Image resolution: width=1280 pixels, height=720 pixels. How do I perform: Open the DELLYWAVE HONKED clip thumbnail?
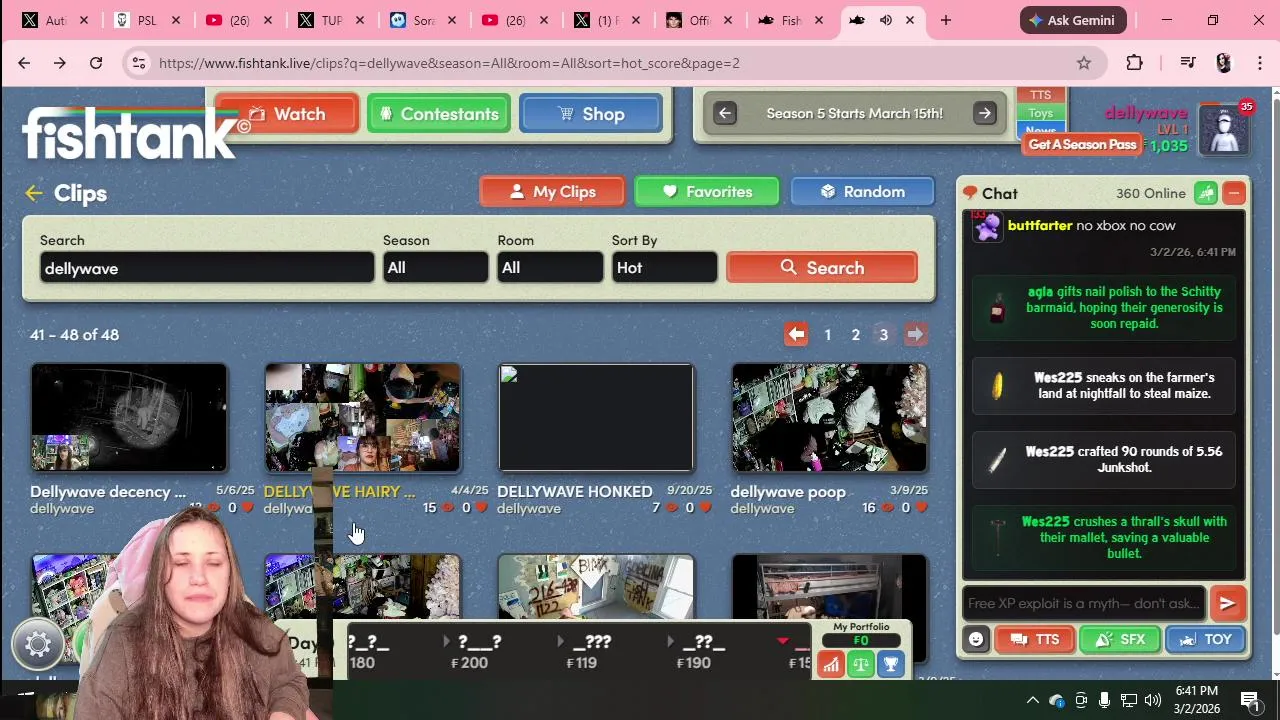click(596, 417)
